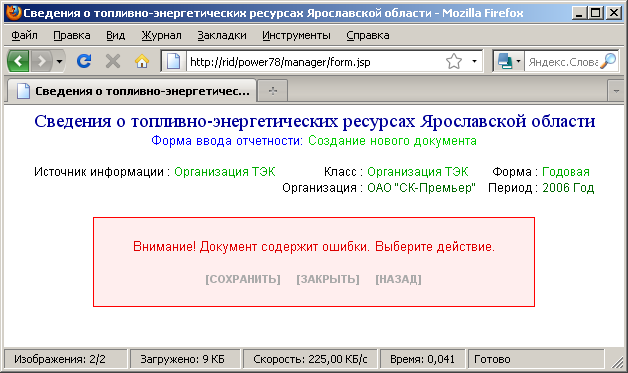Maximize the Firefox window
This screenshot has height=373, width=628.
pyautogui.click(x=596, y=13)
